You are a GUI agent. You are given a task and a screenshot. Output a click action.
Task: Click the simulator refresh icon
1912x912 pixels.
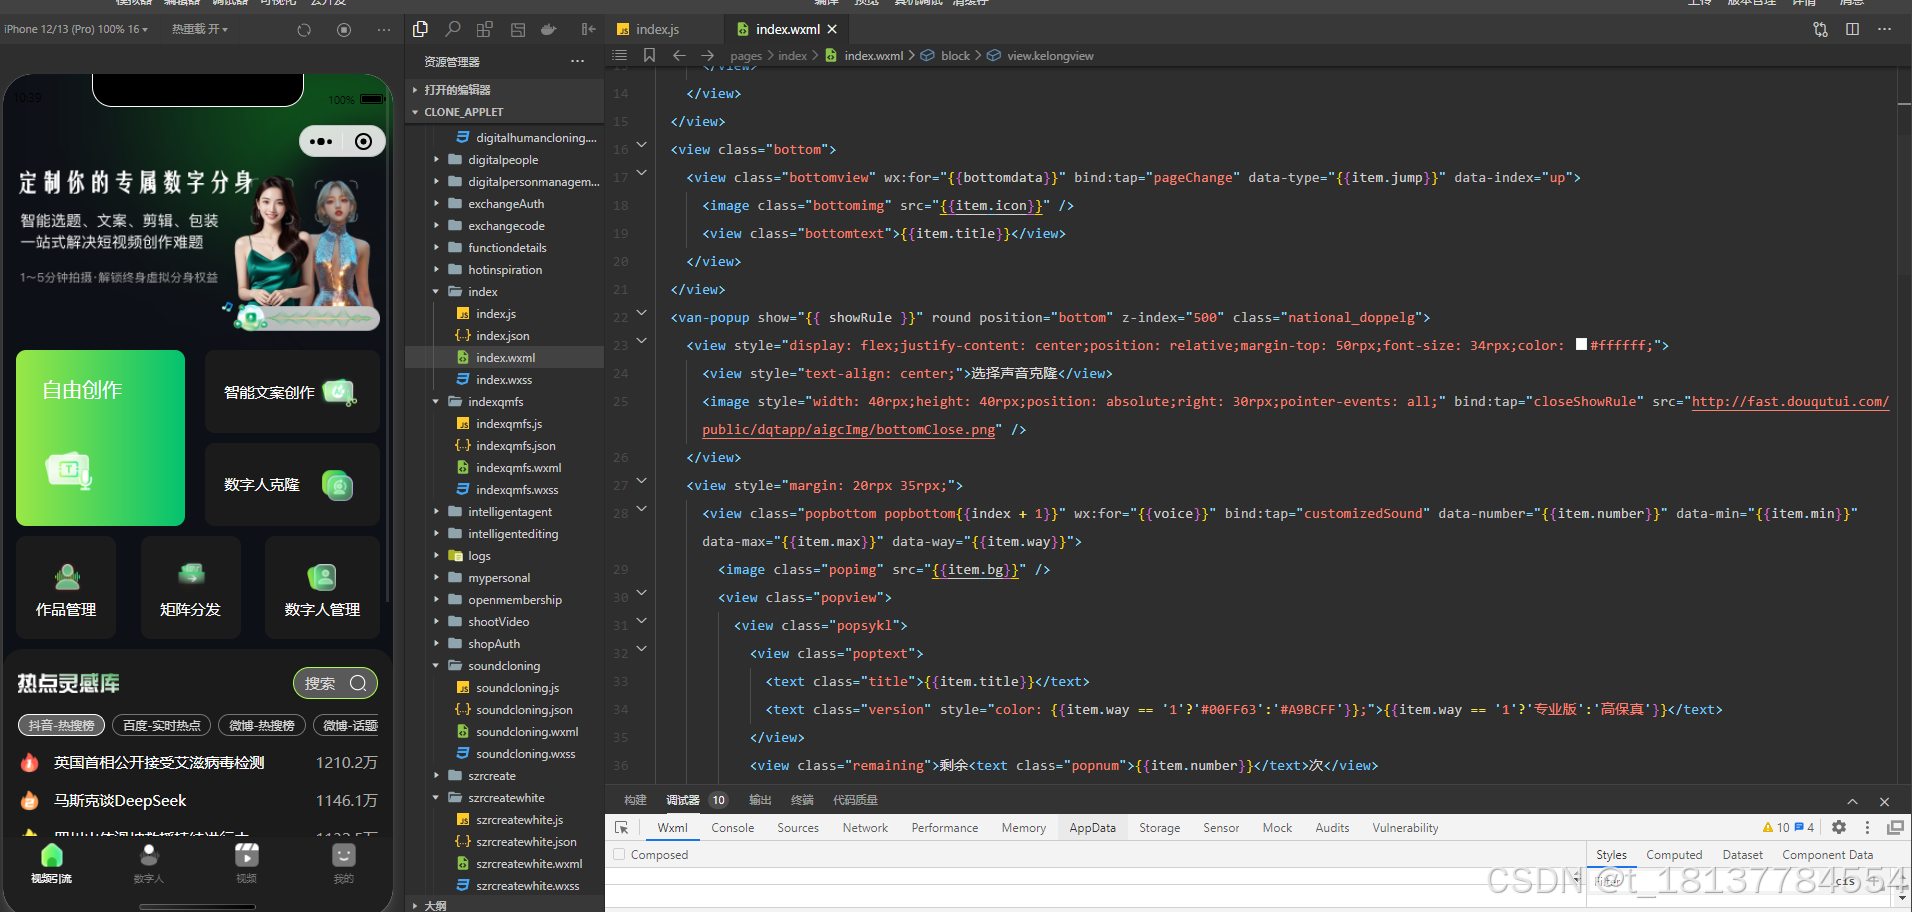(304, 30)
